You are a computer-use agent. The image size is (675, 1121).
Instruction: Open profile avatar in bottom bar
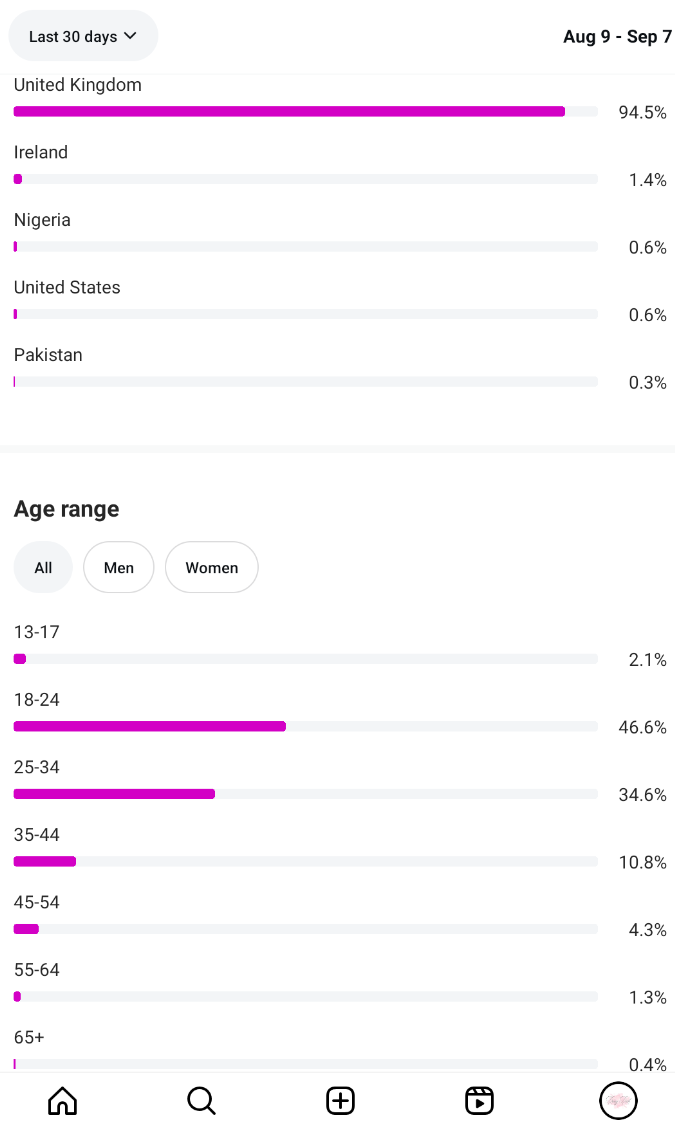618,1101
